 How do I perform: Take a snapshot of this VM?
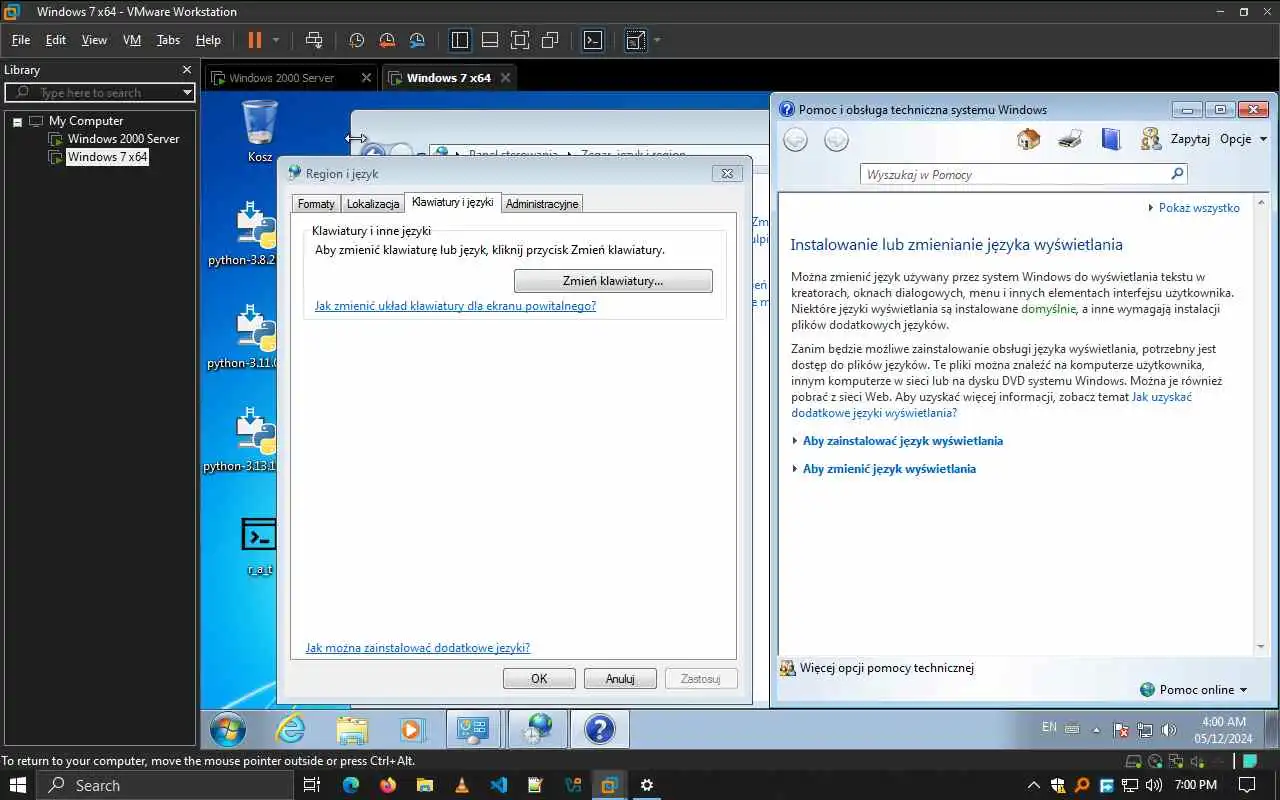tap(357, 40)
